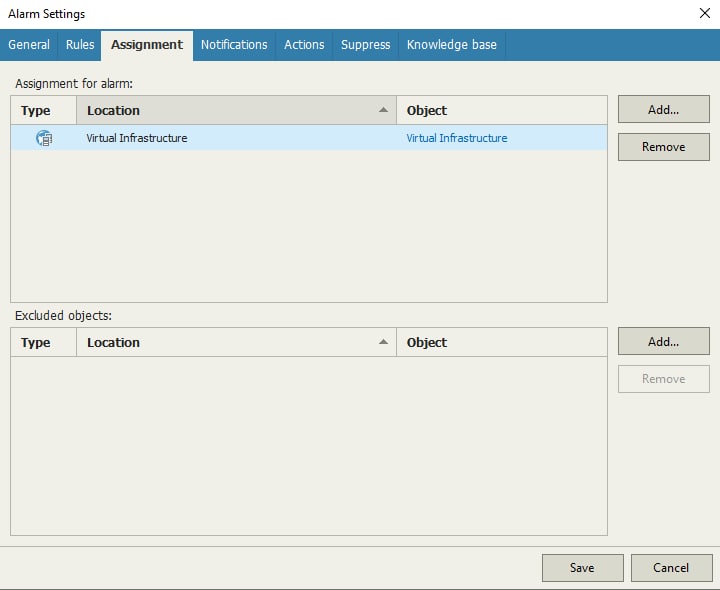Save the alarm settings
720x590 pixels.
[582, 568]
